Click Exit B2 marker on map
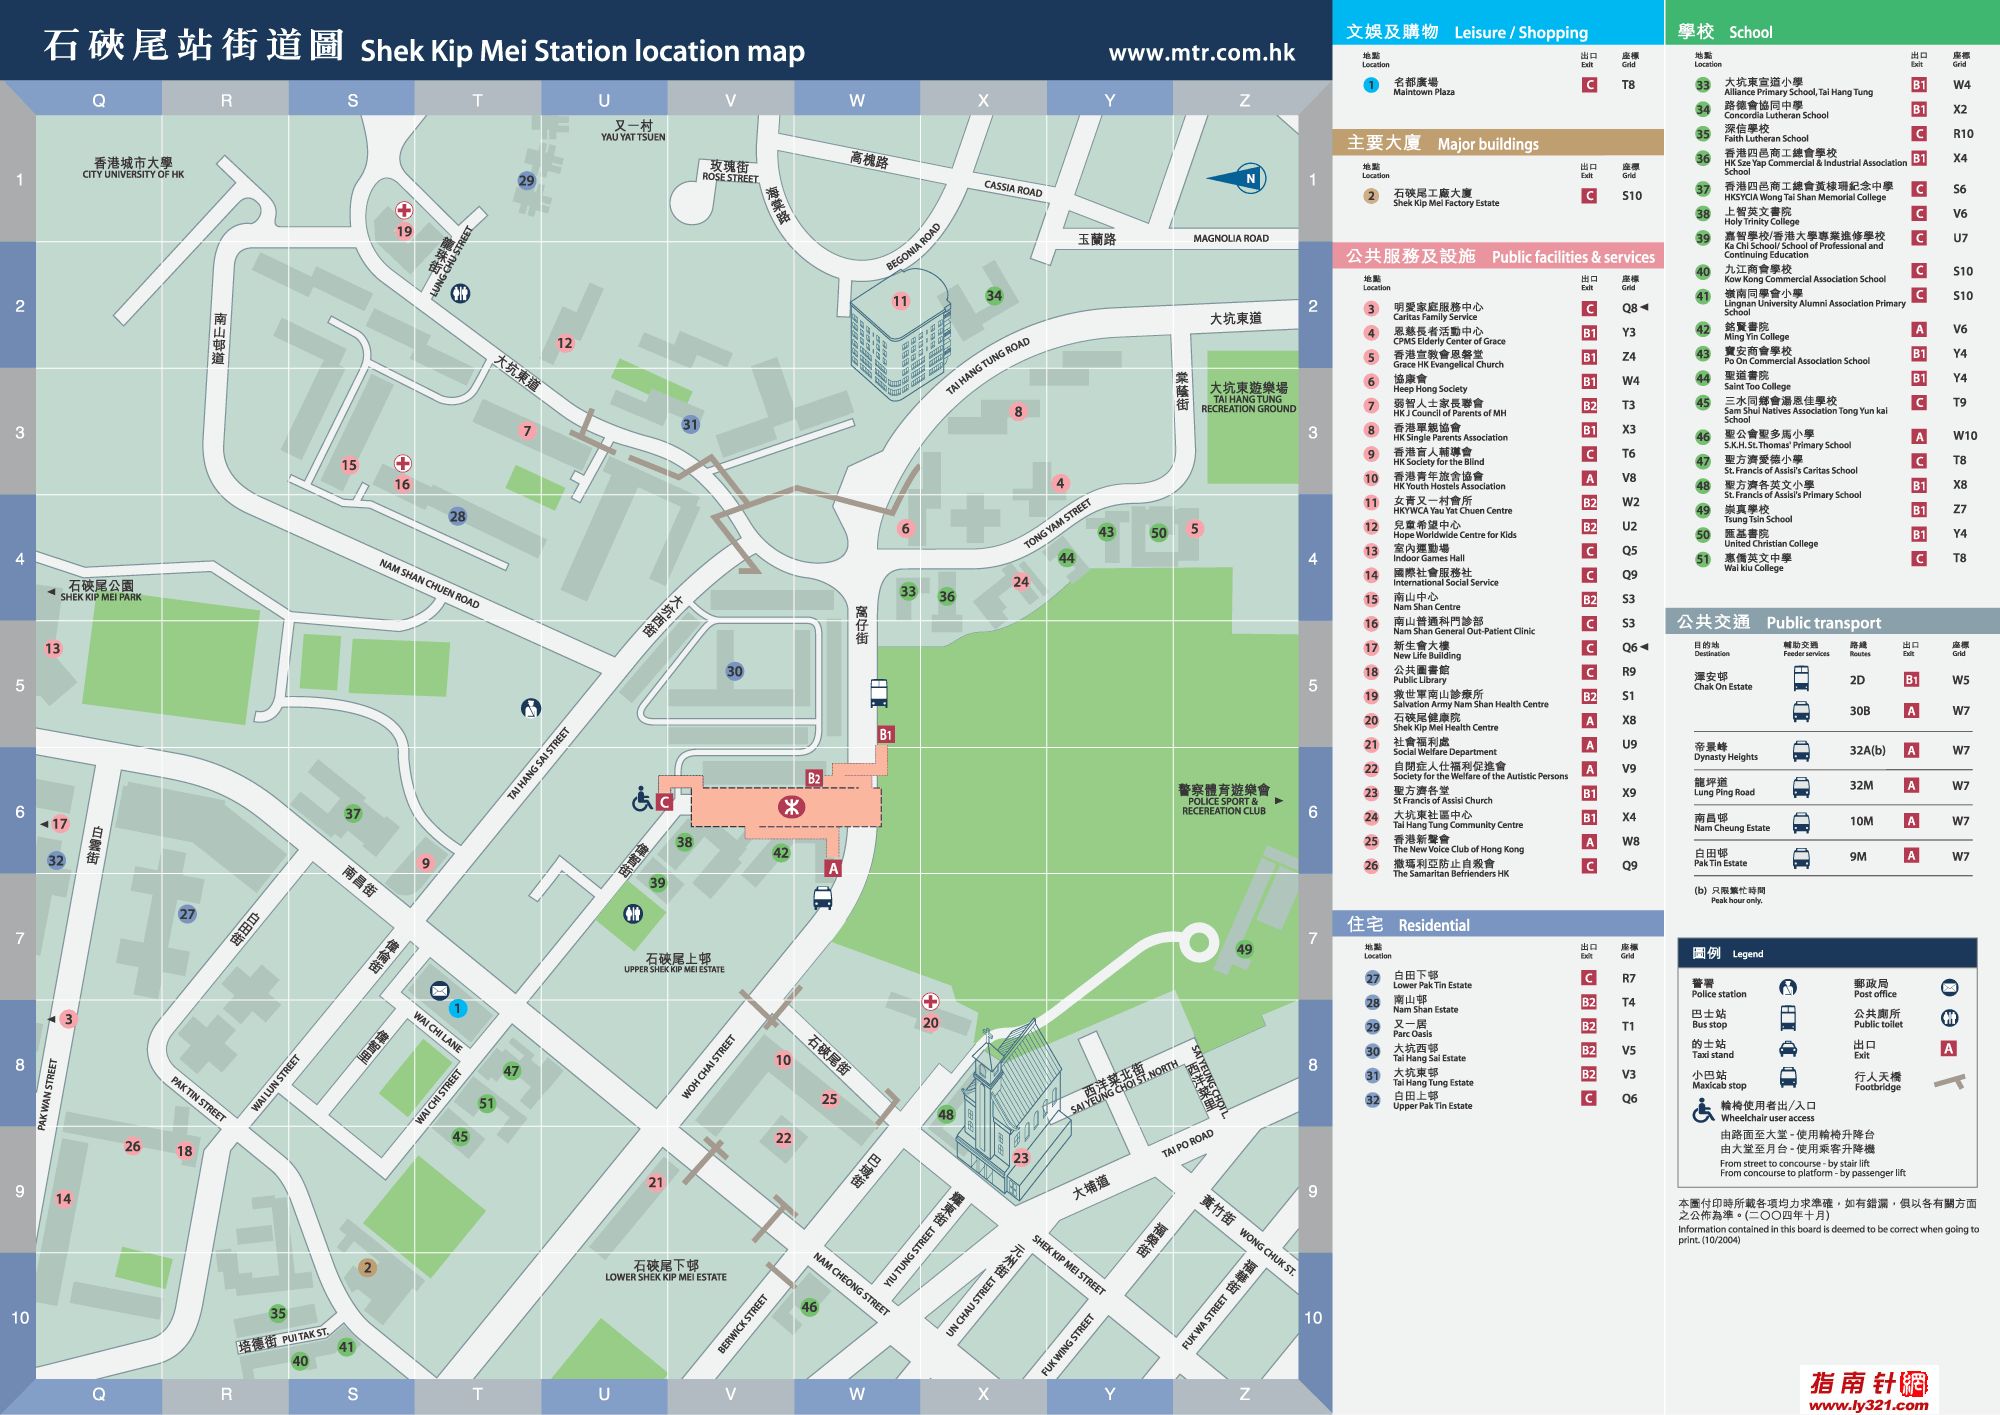 pos(814,778)
